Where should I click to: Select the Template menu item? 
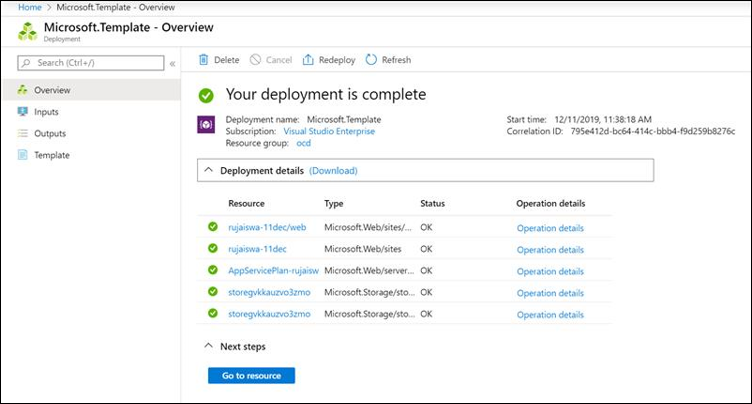(52, 155)
